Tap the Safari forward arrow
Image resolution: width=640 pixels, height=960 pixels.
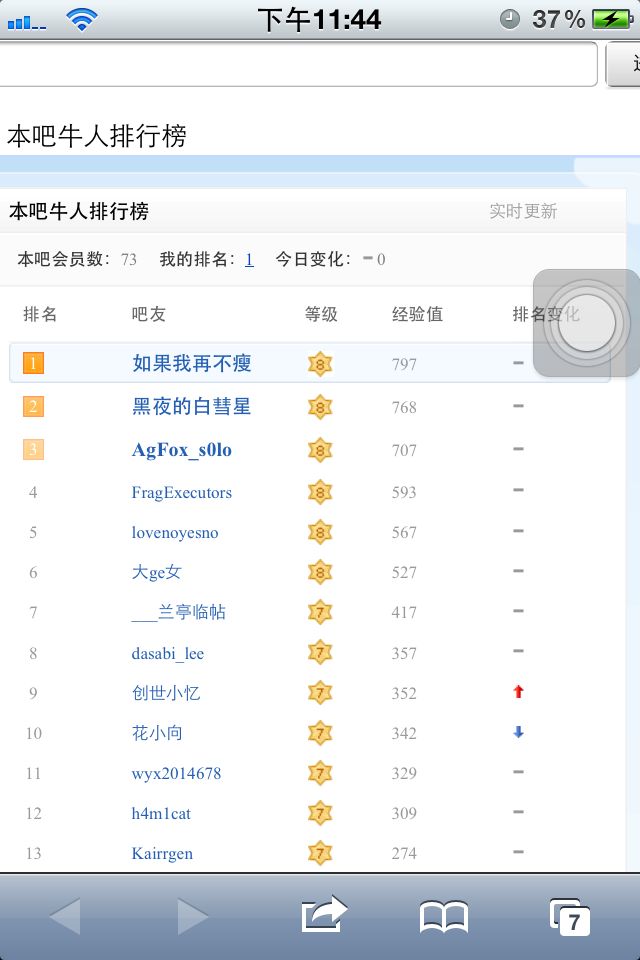pos(192,916)
